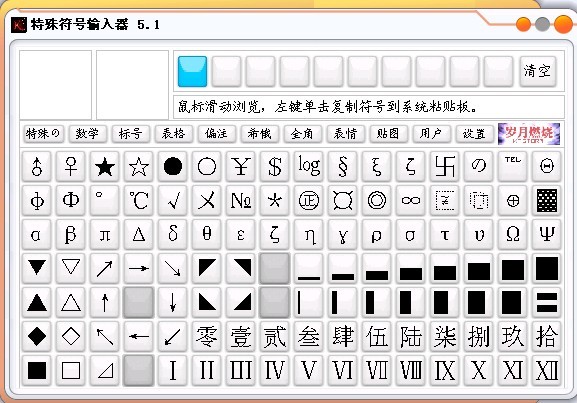Copy the female ♀ symbol
Viewport: 577px width, 403px height.
(x=71, y=167)
